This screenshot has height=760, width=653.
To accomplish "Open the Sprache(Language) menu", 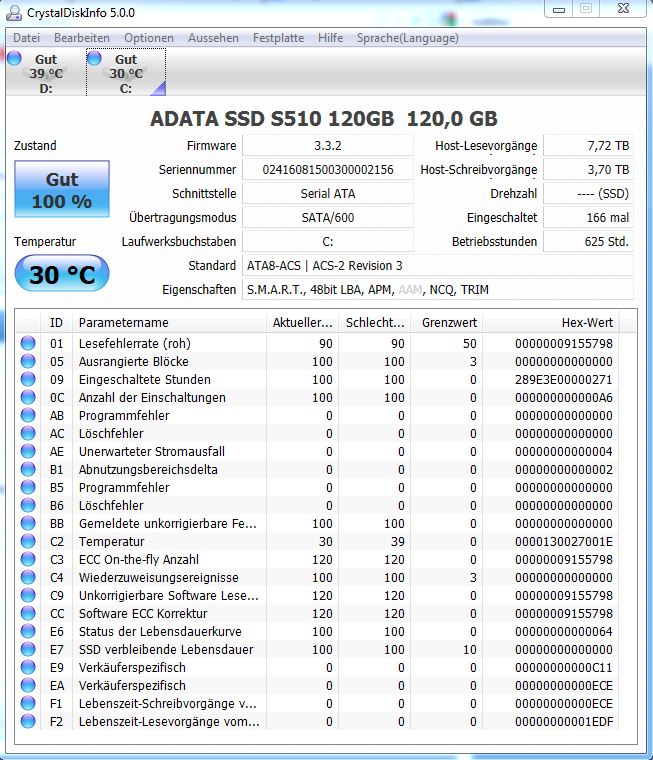I will tap(408, 38).
